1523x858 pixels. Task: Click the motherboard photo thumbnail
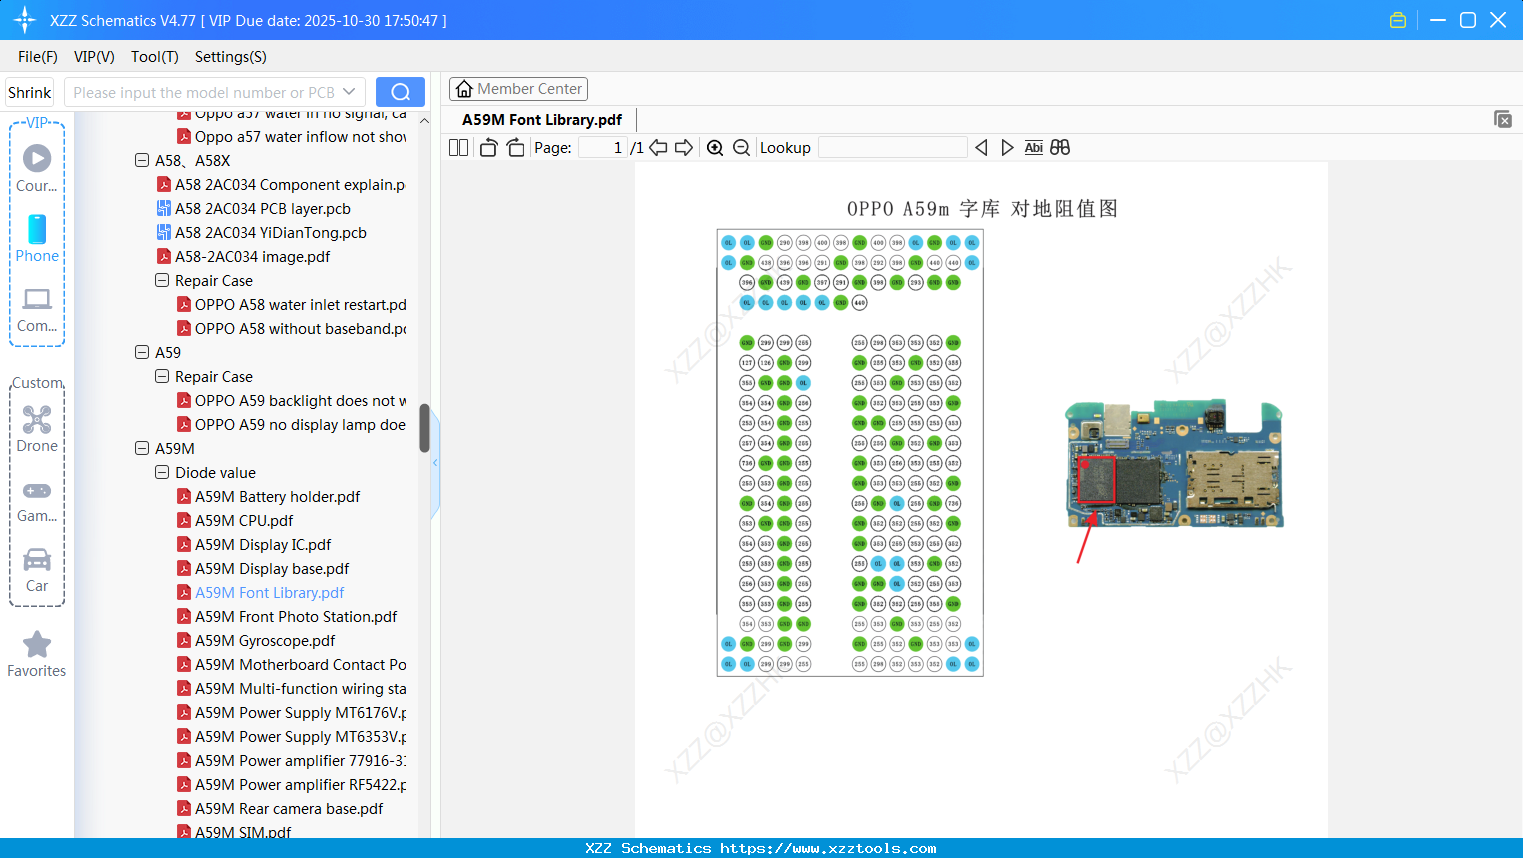coord(1174,463)
